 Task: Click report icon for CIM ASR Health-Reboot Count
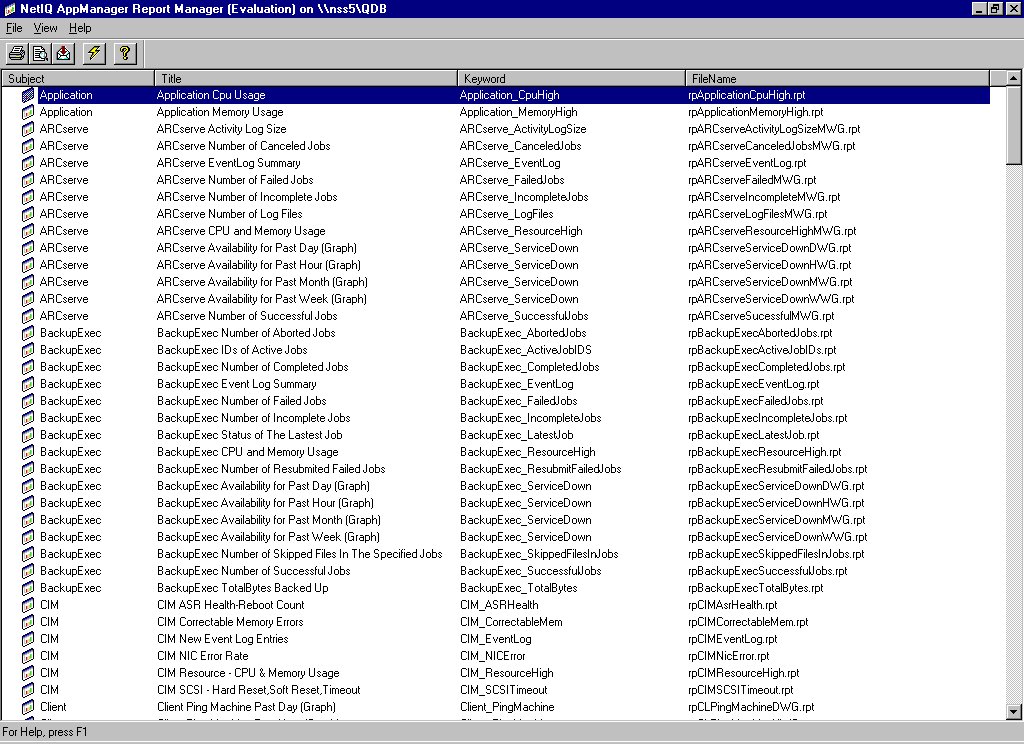point(27,605)
